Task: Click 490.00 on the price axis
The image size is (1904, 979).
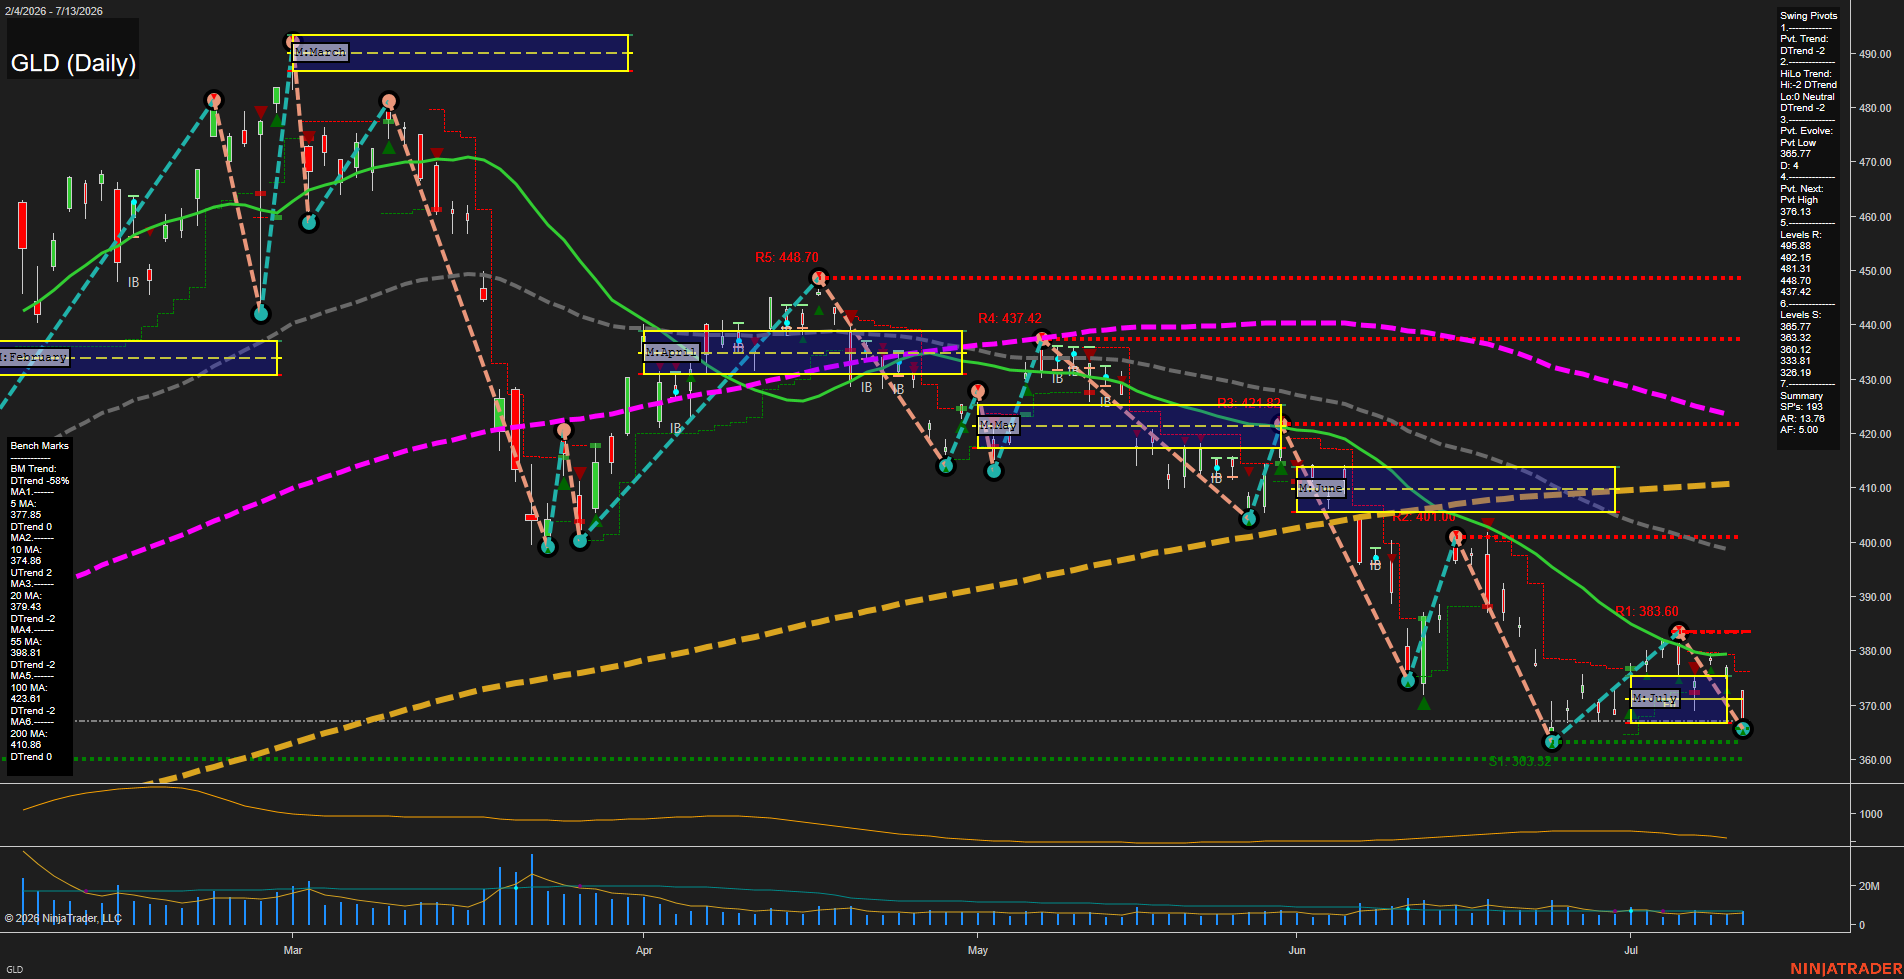Action: coord(1875,54)
